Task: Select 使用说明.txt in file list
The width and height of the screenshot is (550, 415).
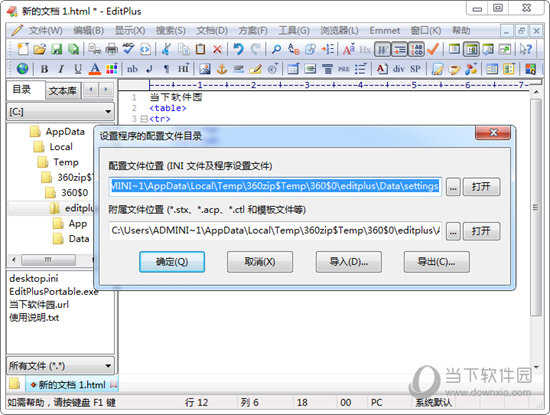Action: 34,317
